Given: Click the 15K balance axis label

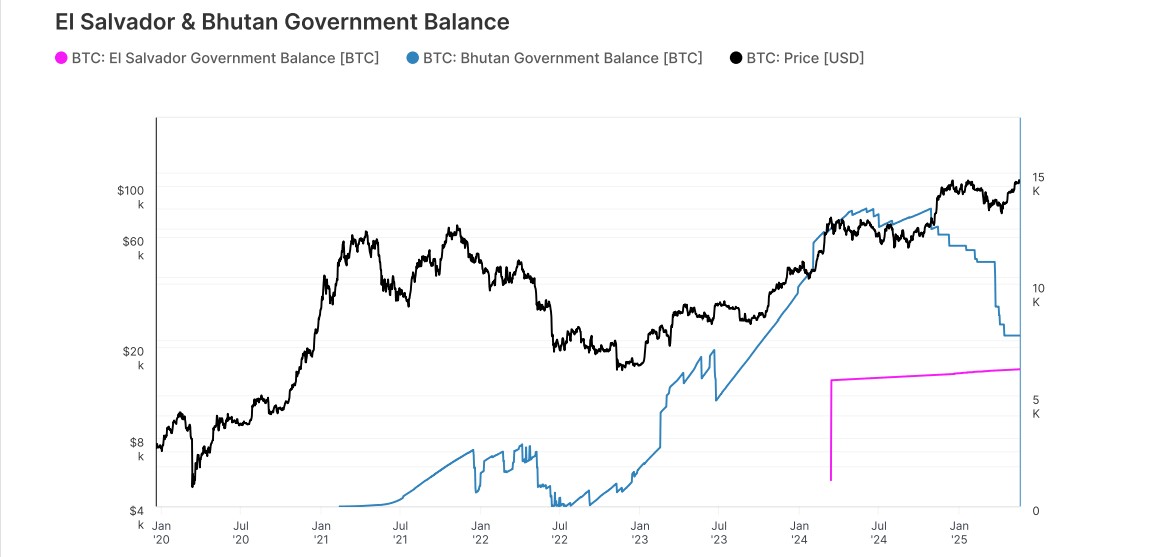Looking at the screenshot, I should [x=1038, y=183].
